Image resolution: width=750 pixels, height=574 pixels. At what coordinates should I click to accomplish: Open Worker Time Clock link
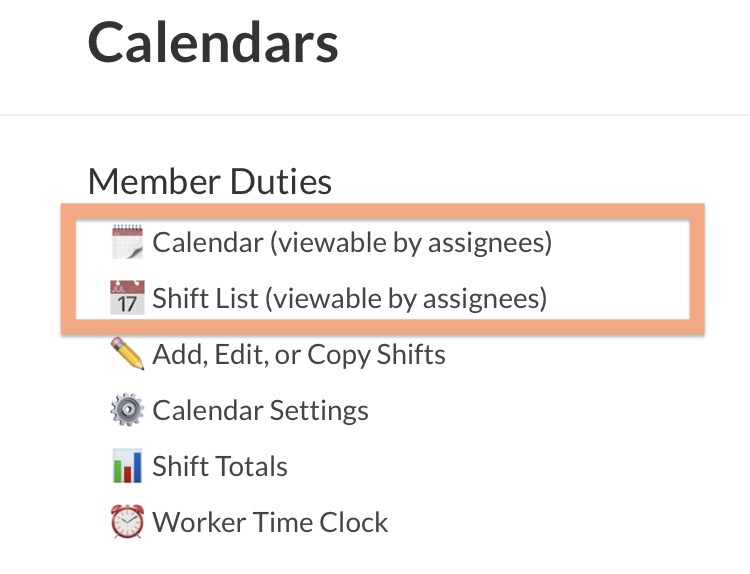click(x=270, y=522)
